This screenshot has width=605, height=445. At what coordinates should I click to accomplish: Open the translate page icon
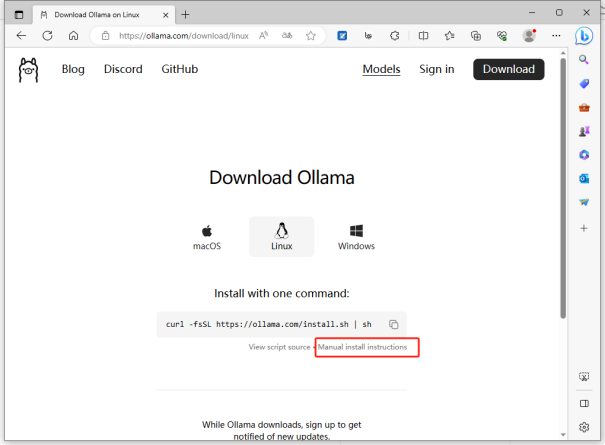pyautogui.click(x=287, y=36)
